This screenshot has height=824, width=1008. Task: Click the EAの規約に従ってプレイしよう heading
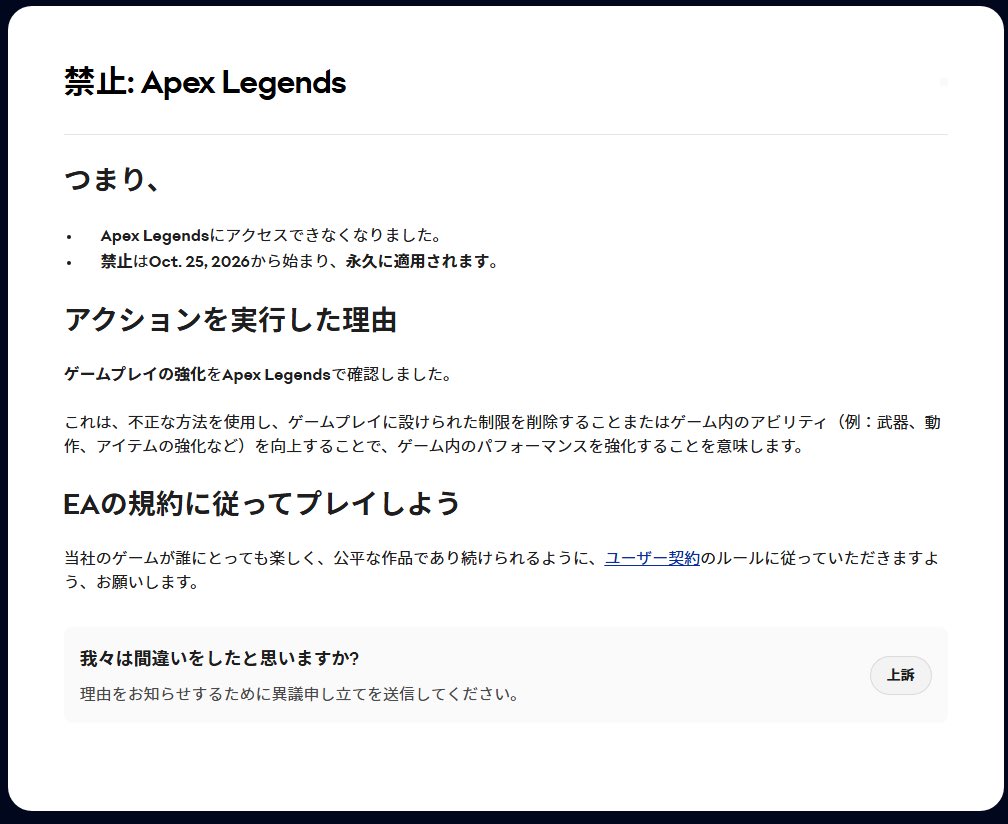tap(262, 503)
